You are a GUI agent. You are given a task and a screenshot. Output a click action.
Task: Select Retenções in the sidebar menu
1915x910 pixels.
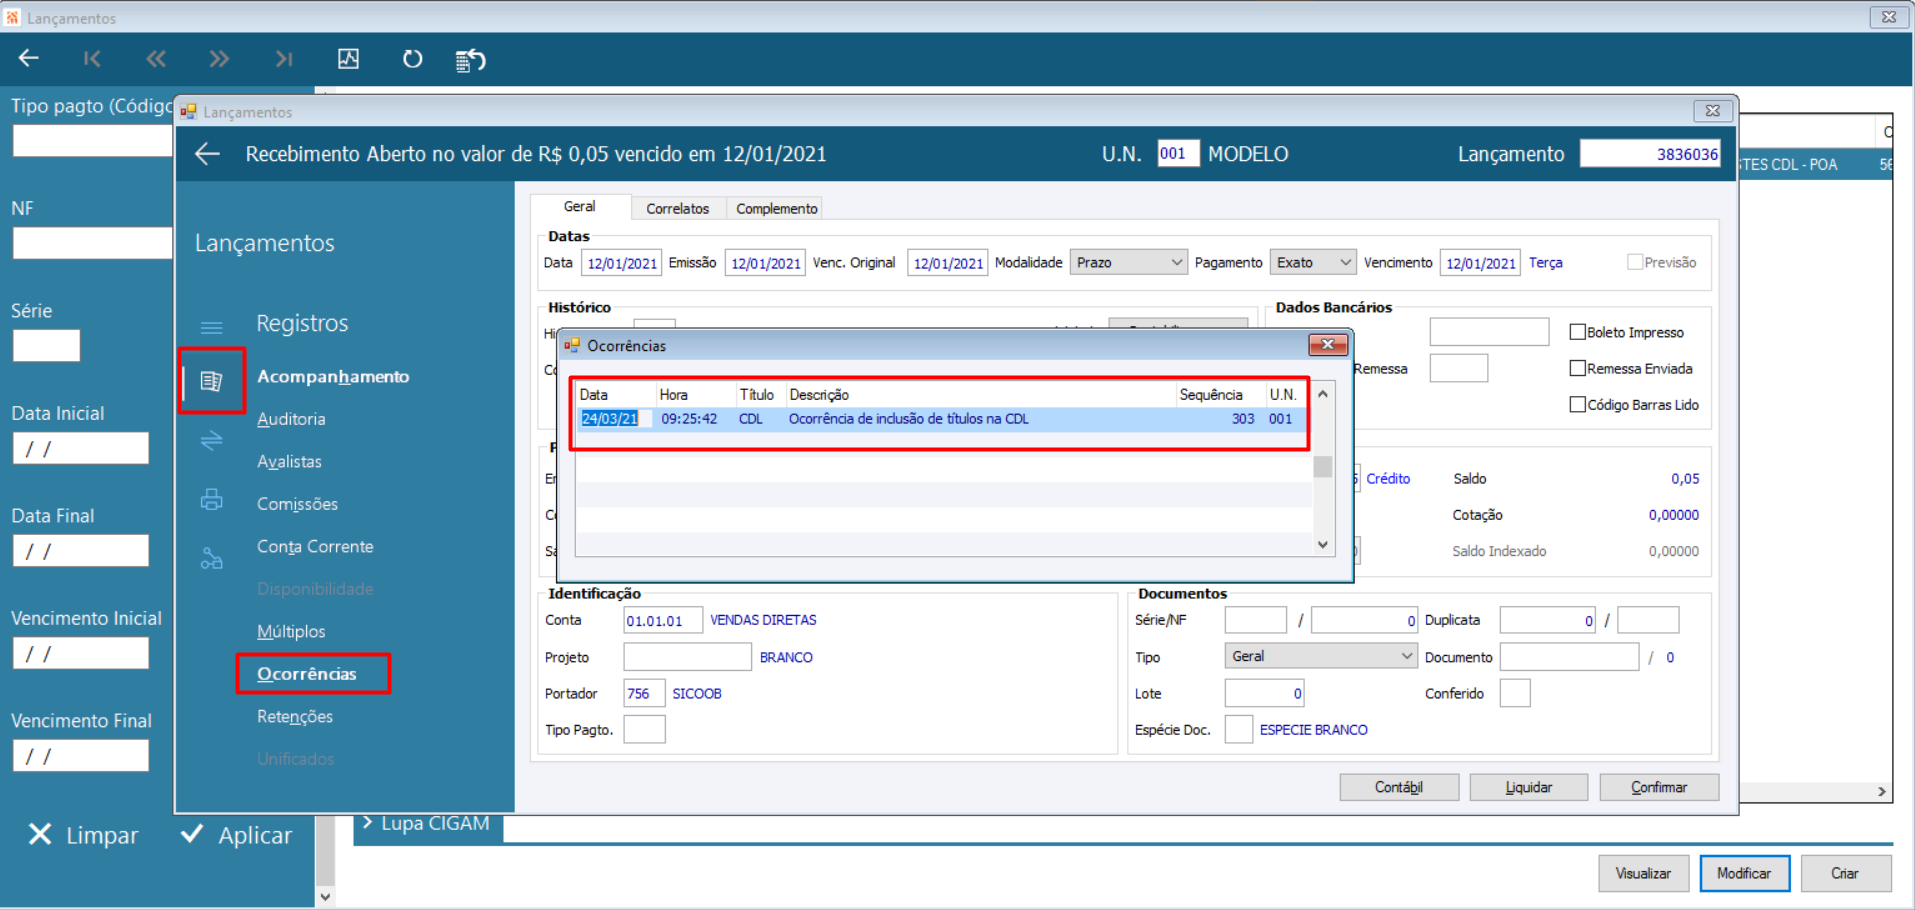295,717
